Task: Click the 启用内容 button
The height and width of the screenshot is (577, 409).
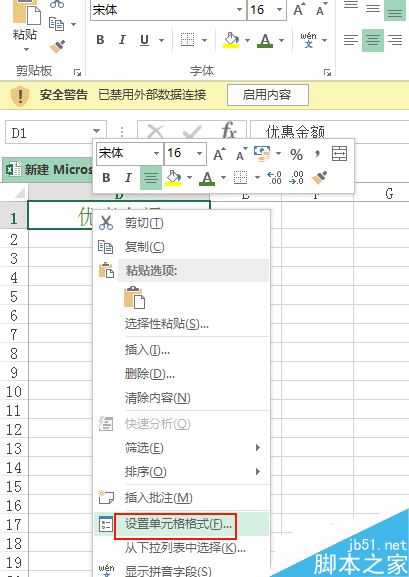Action: click(x=267, y=95)
